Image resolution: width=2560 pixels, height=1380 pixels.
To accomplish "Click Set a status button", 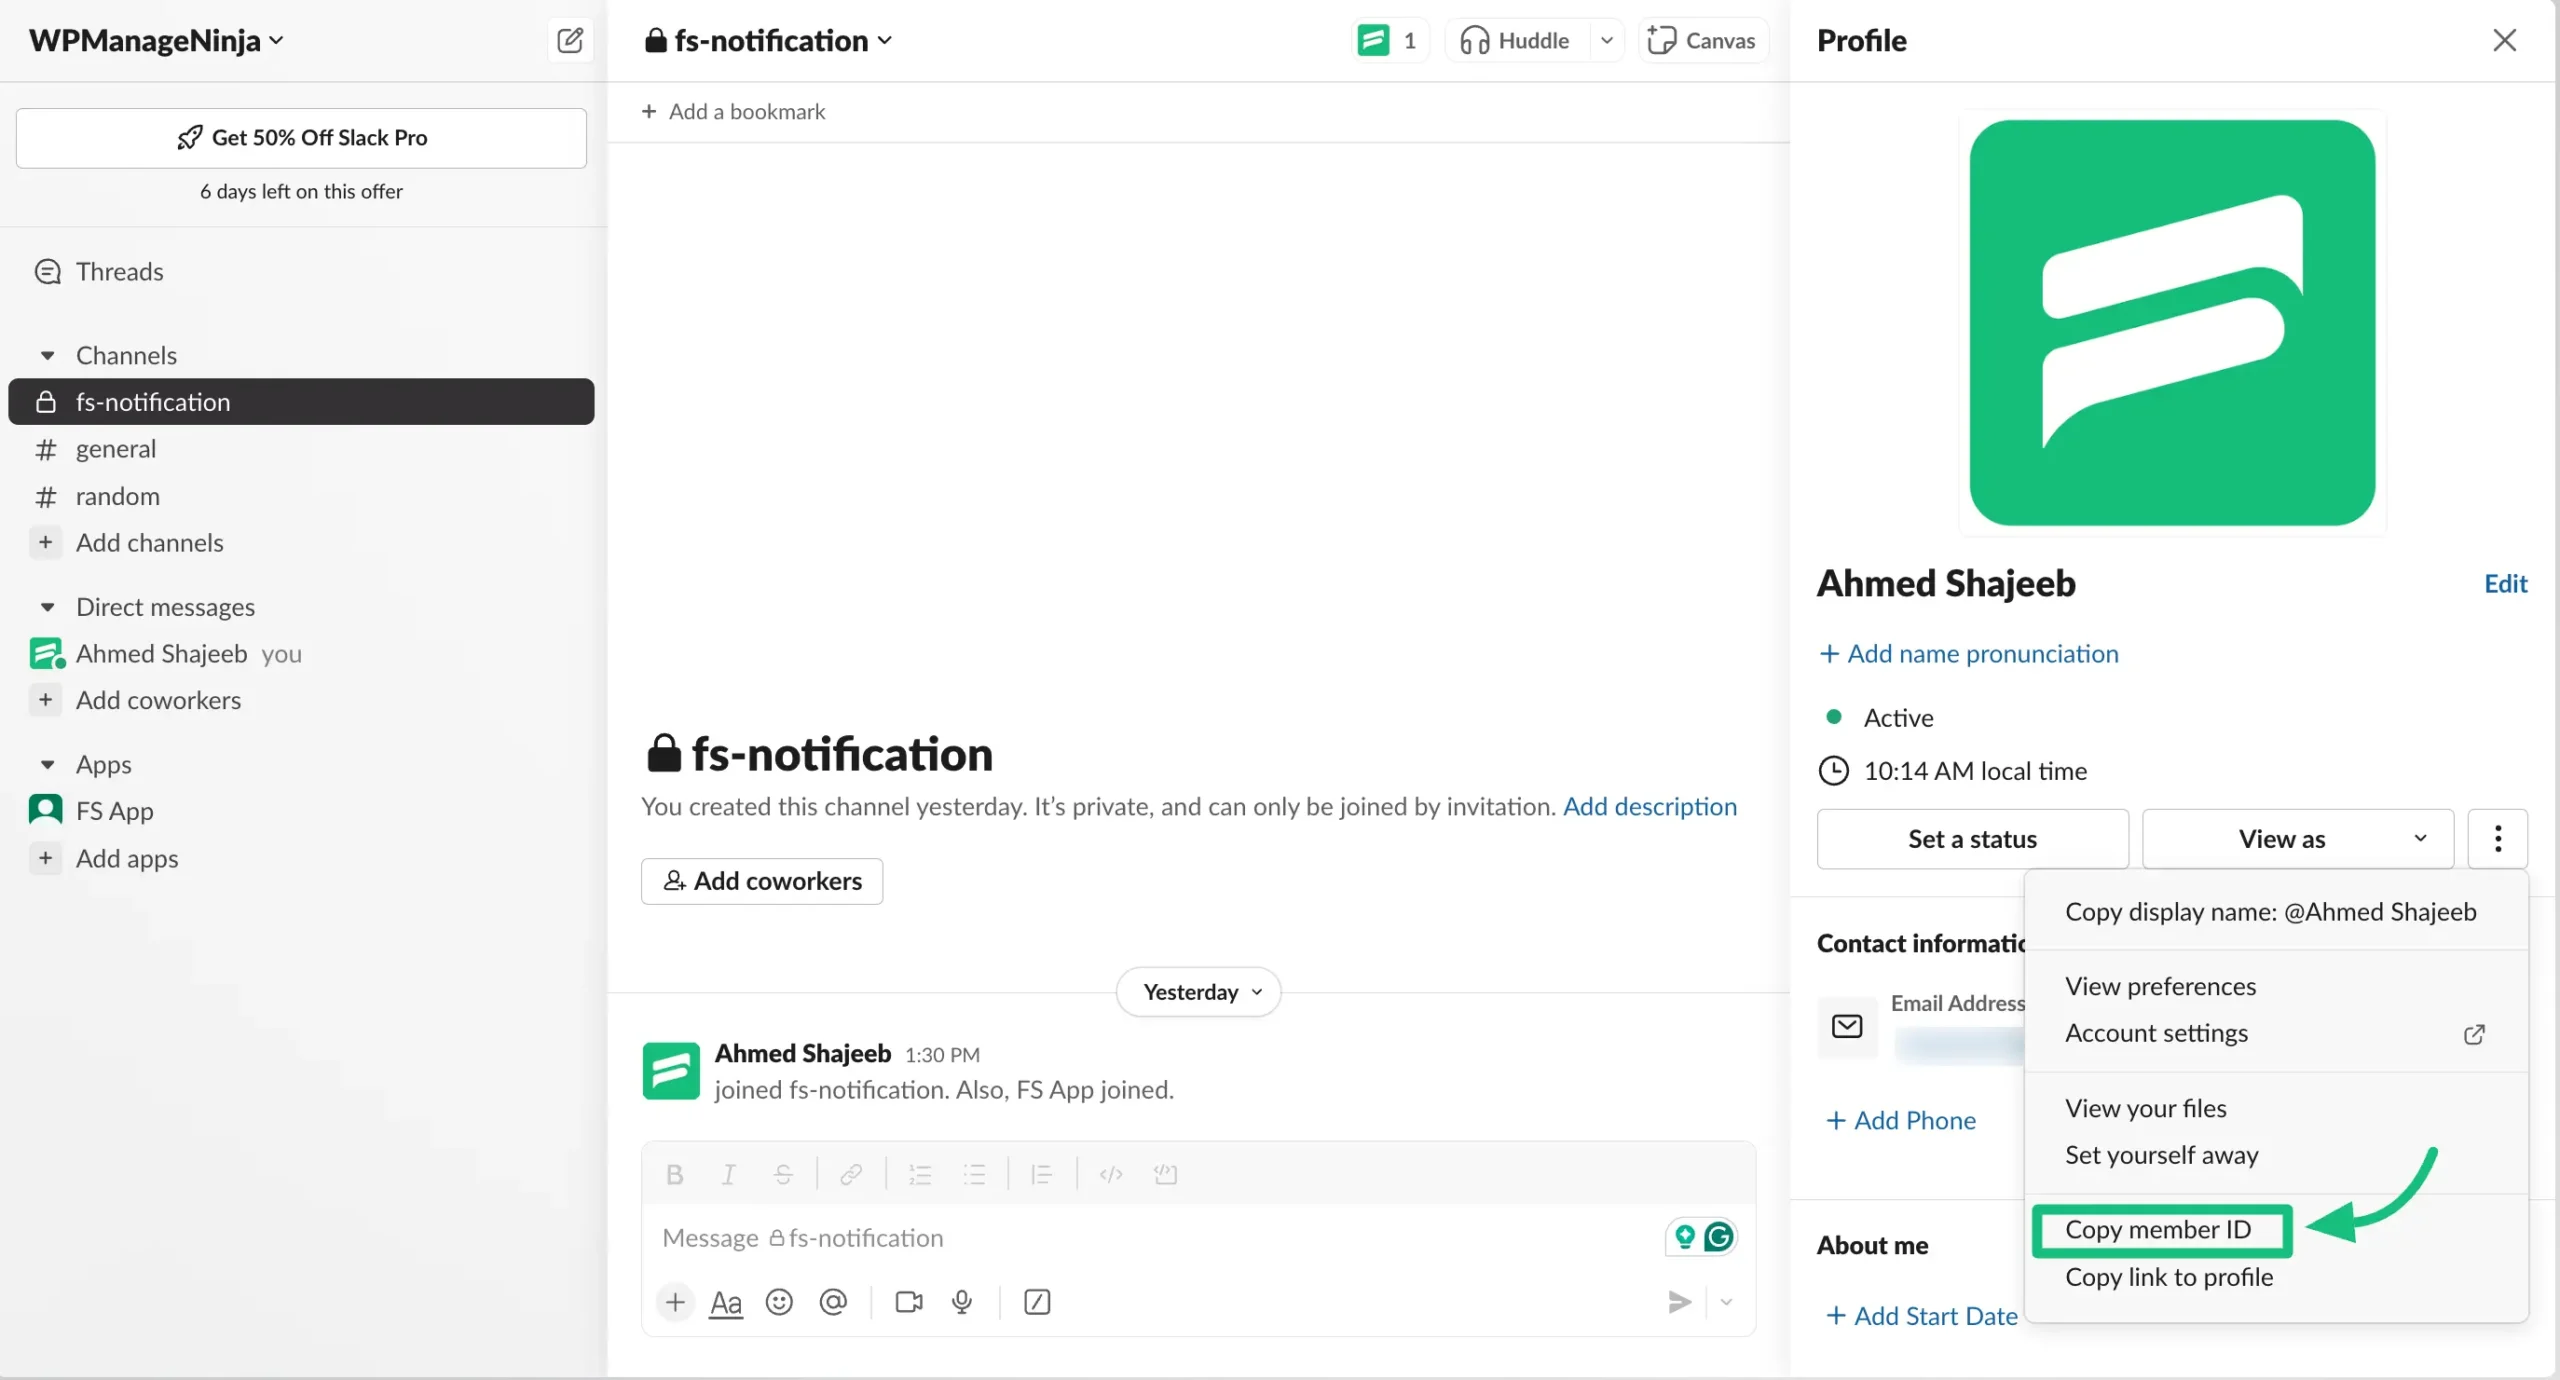I will (1971, 838).
